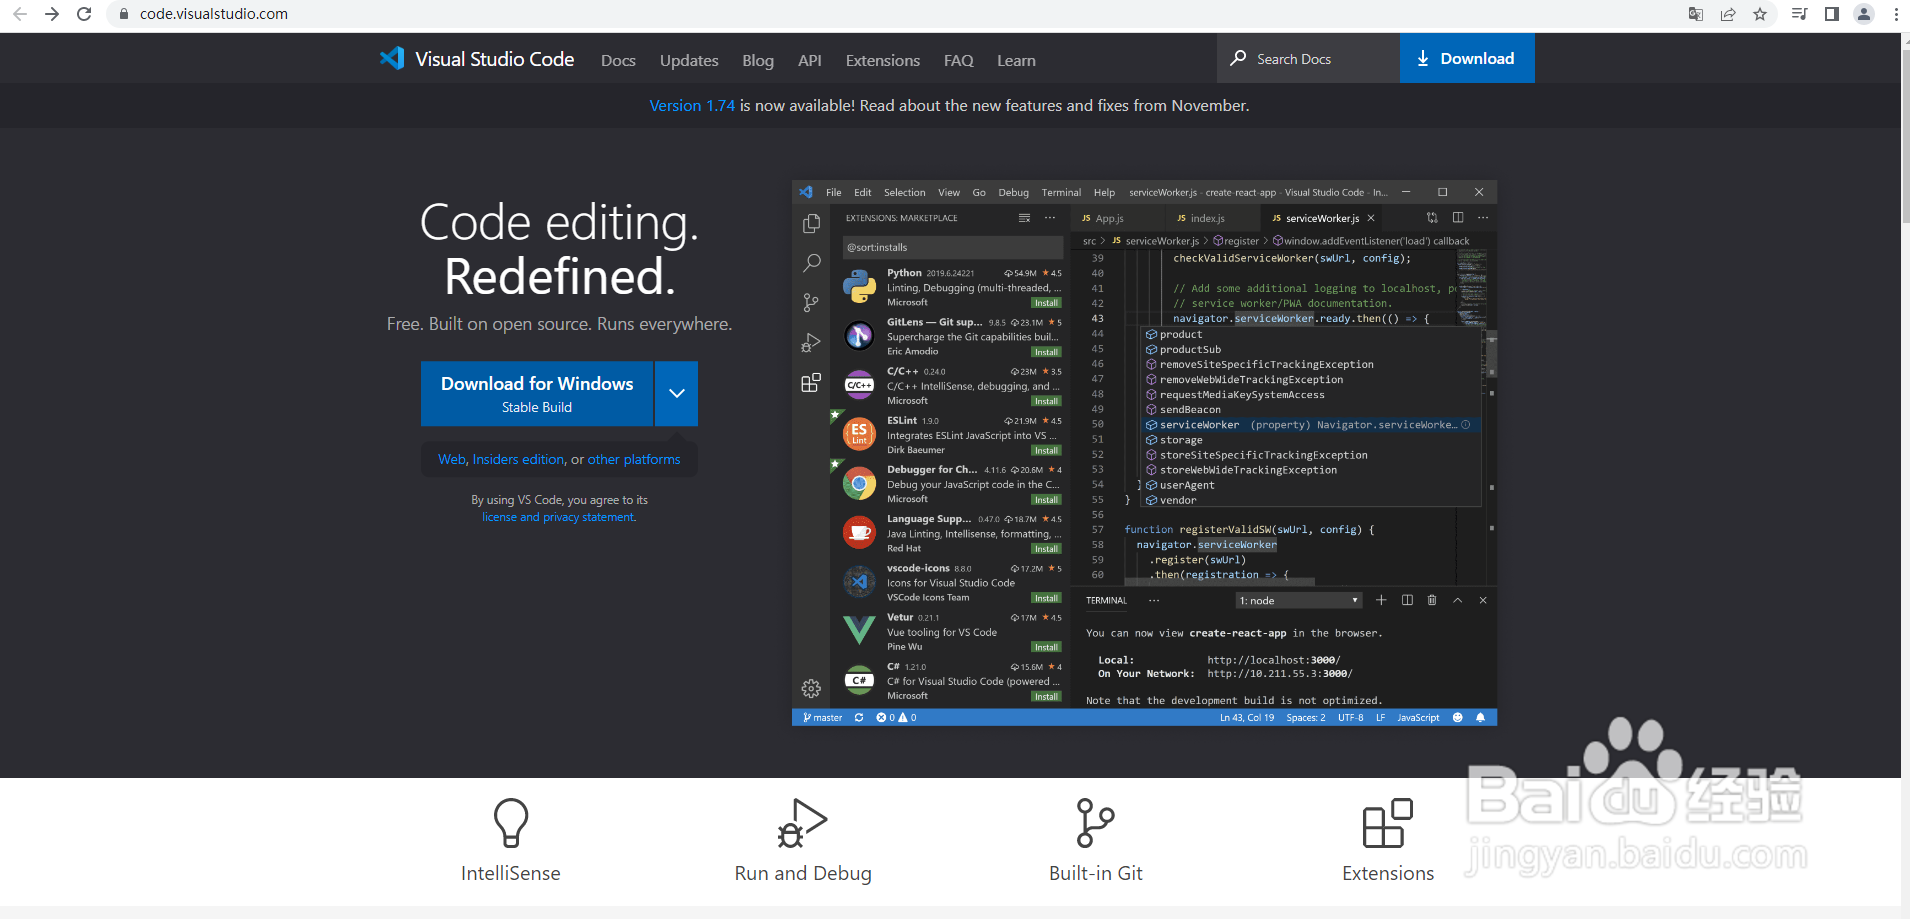Click the IntelliSense lightbulb icon
Screen dimensions: 1910x919
click(511, 823)
